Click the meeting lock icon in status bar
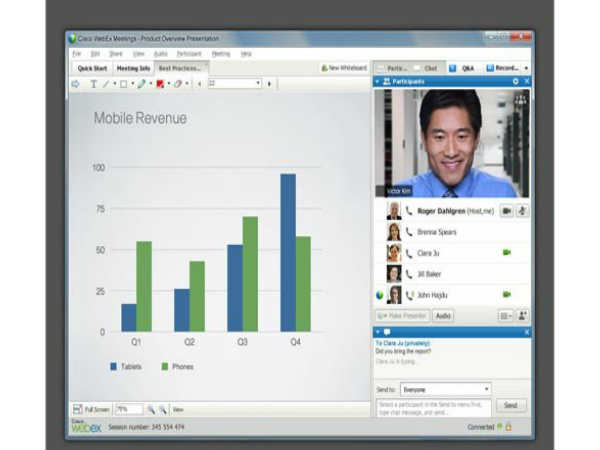600x450 pixels. tap(509, 426)
